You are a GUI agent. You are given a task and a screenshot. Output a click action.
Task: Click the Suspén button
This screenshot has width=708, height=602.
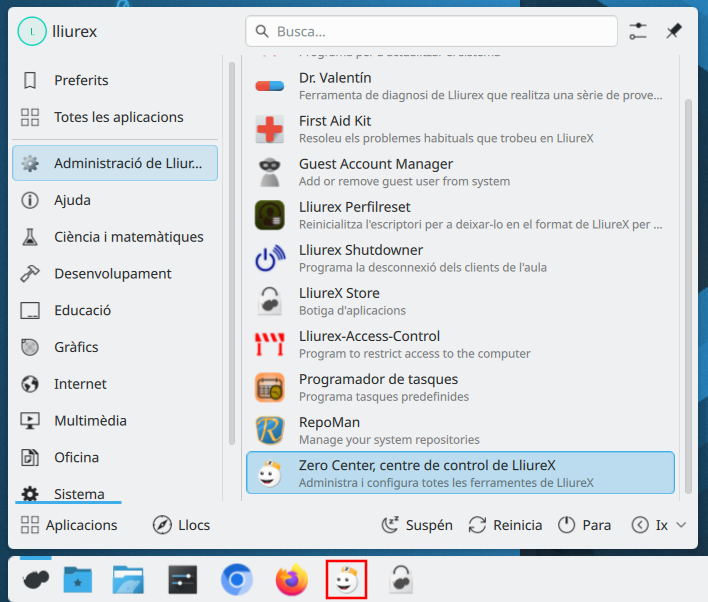point(417,525)
